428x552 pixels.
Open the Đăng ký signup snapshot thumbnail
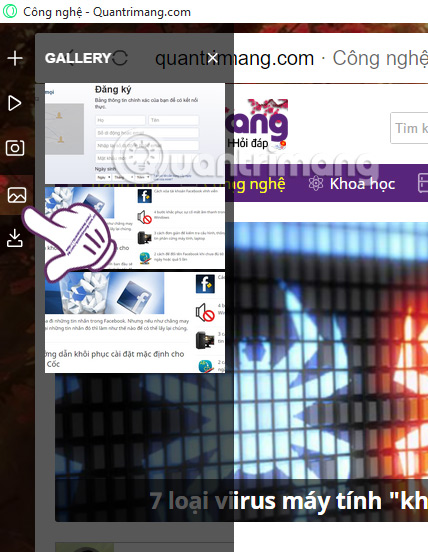pyautogui.click(x=135, y=133)
